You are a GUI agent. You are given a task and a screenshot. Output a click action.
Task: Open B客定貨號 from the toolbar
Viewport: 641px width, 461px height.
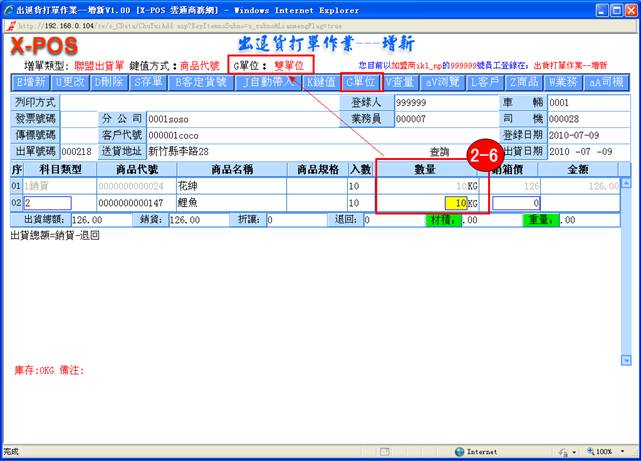coord(202,82)
